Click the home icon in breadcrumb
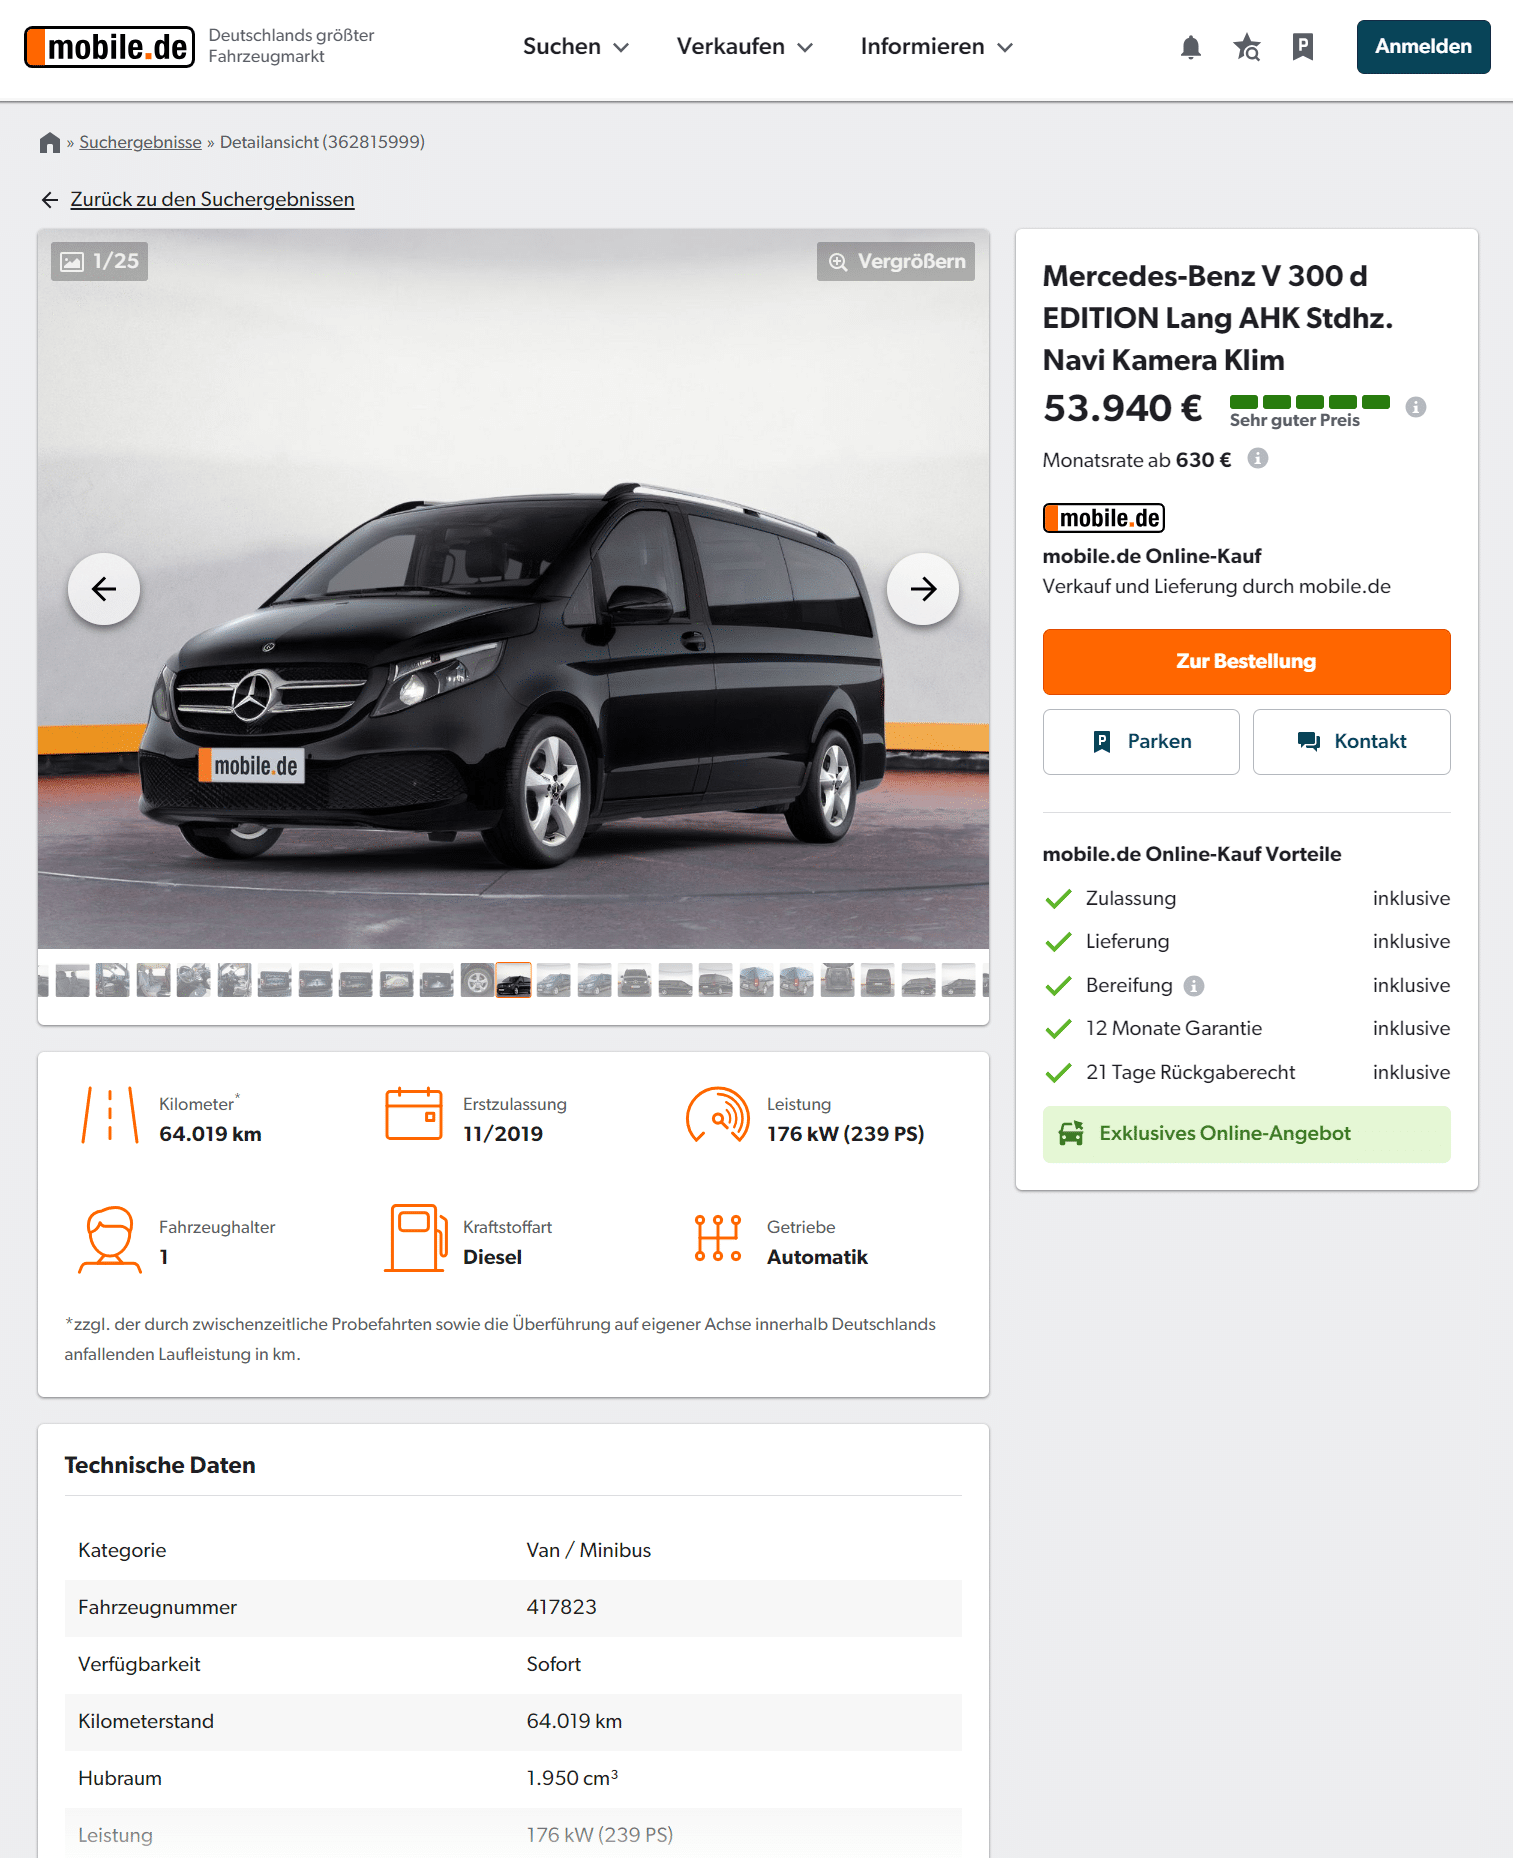Viewport: 1513px width, 1858px height. click(x=50, y=143)
